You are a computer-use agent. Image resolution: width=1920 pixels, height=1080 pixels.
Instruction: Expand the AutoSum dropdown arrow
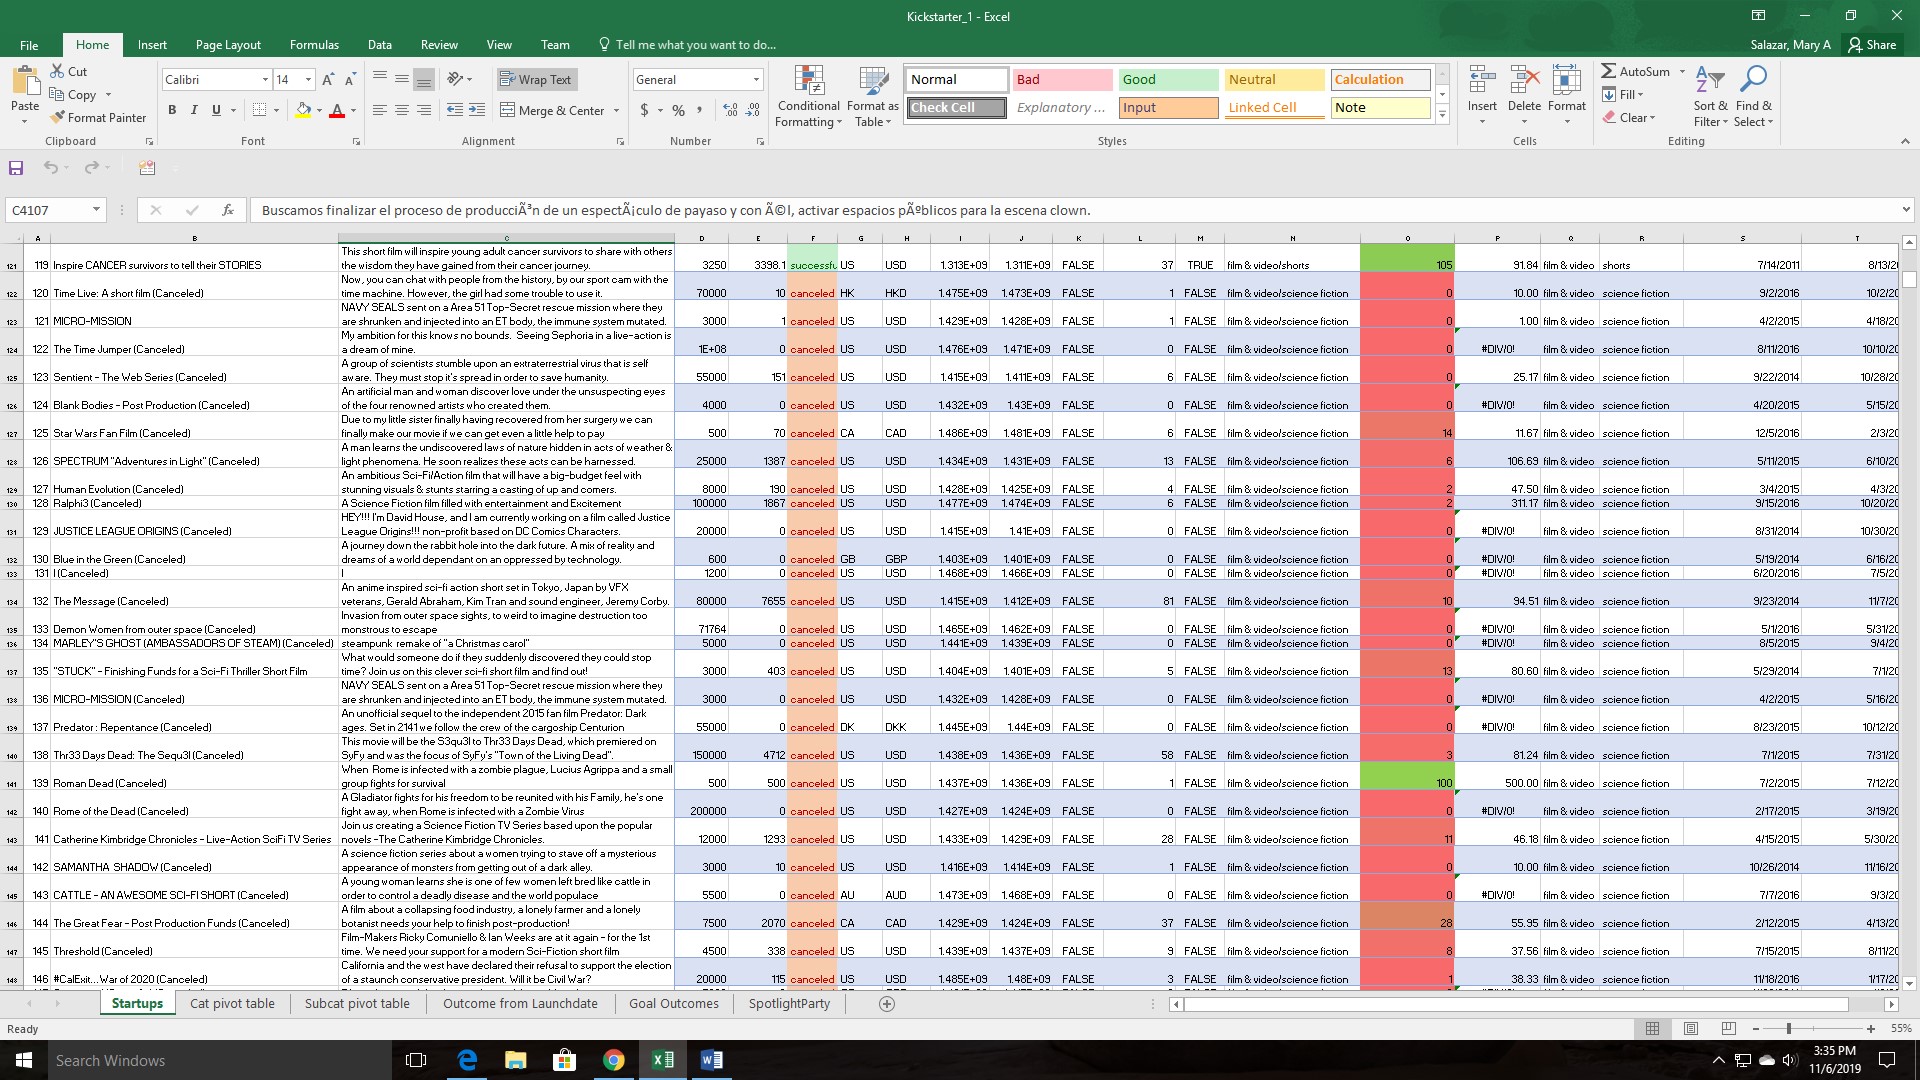tap(1682, 71)
